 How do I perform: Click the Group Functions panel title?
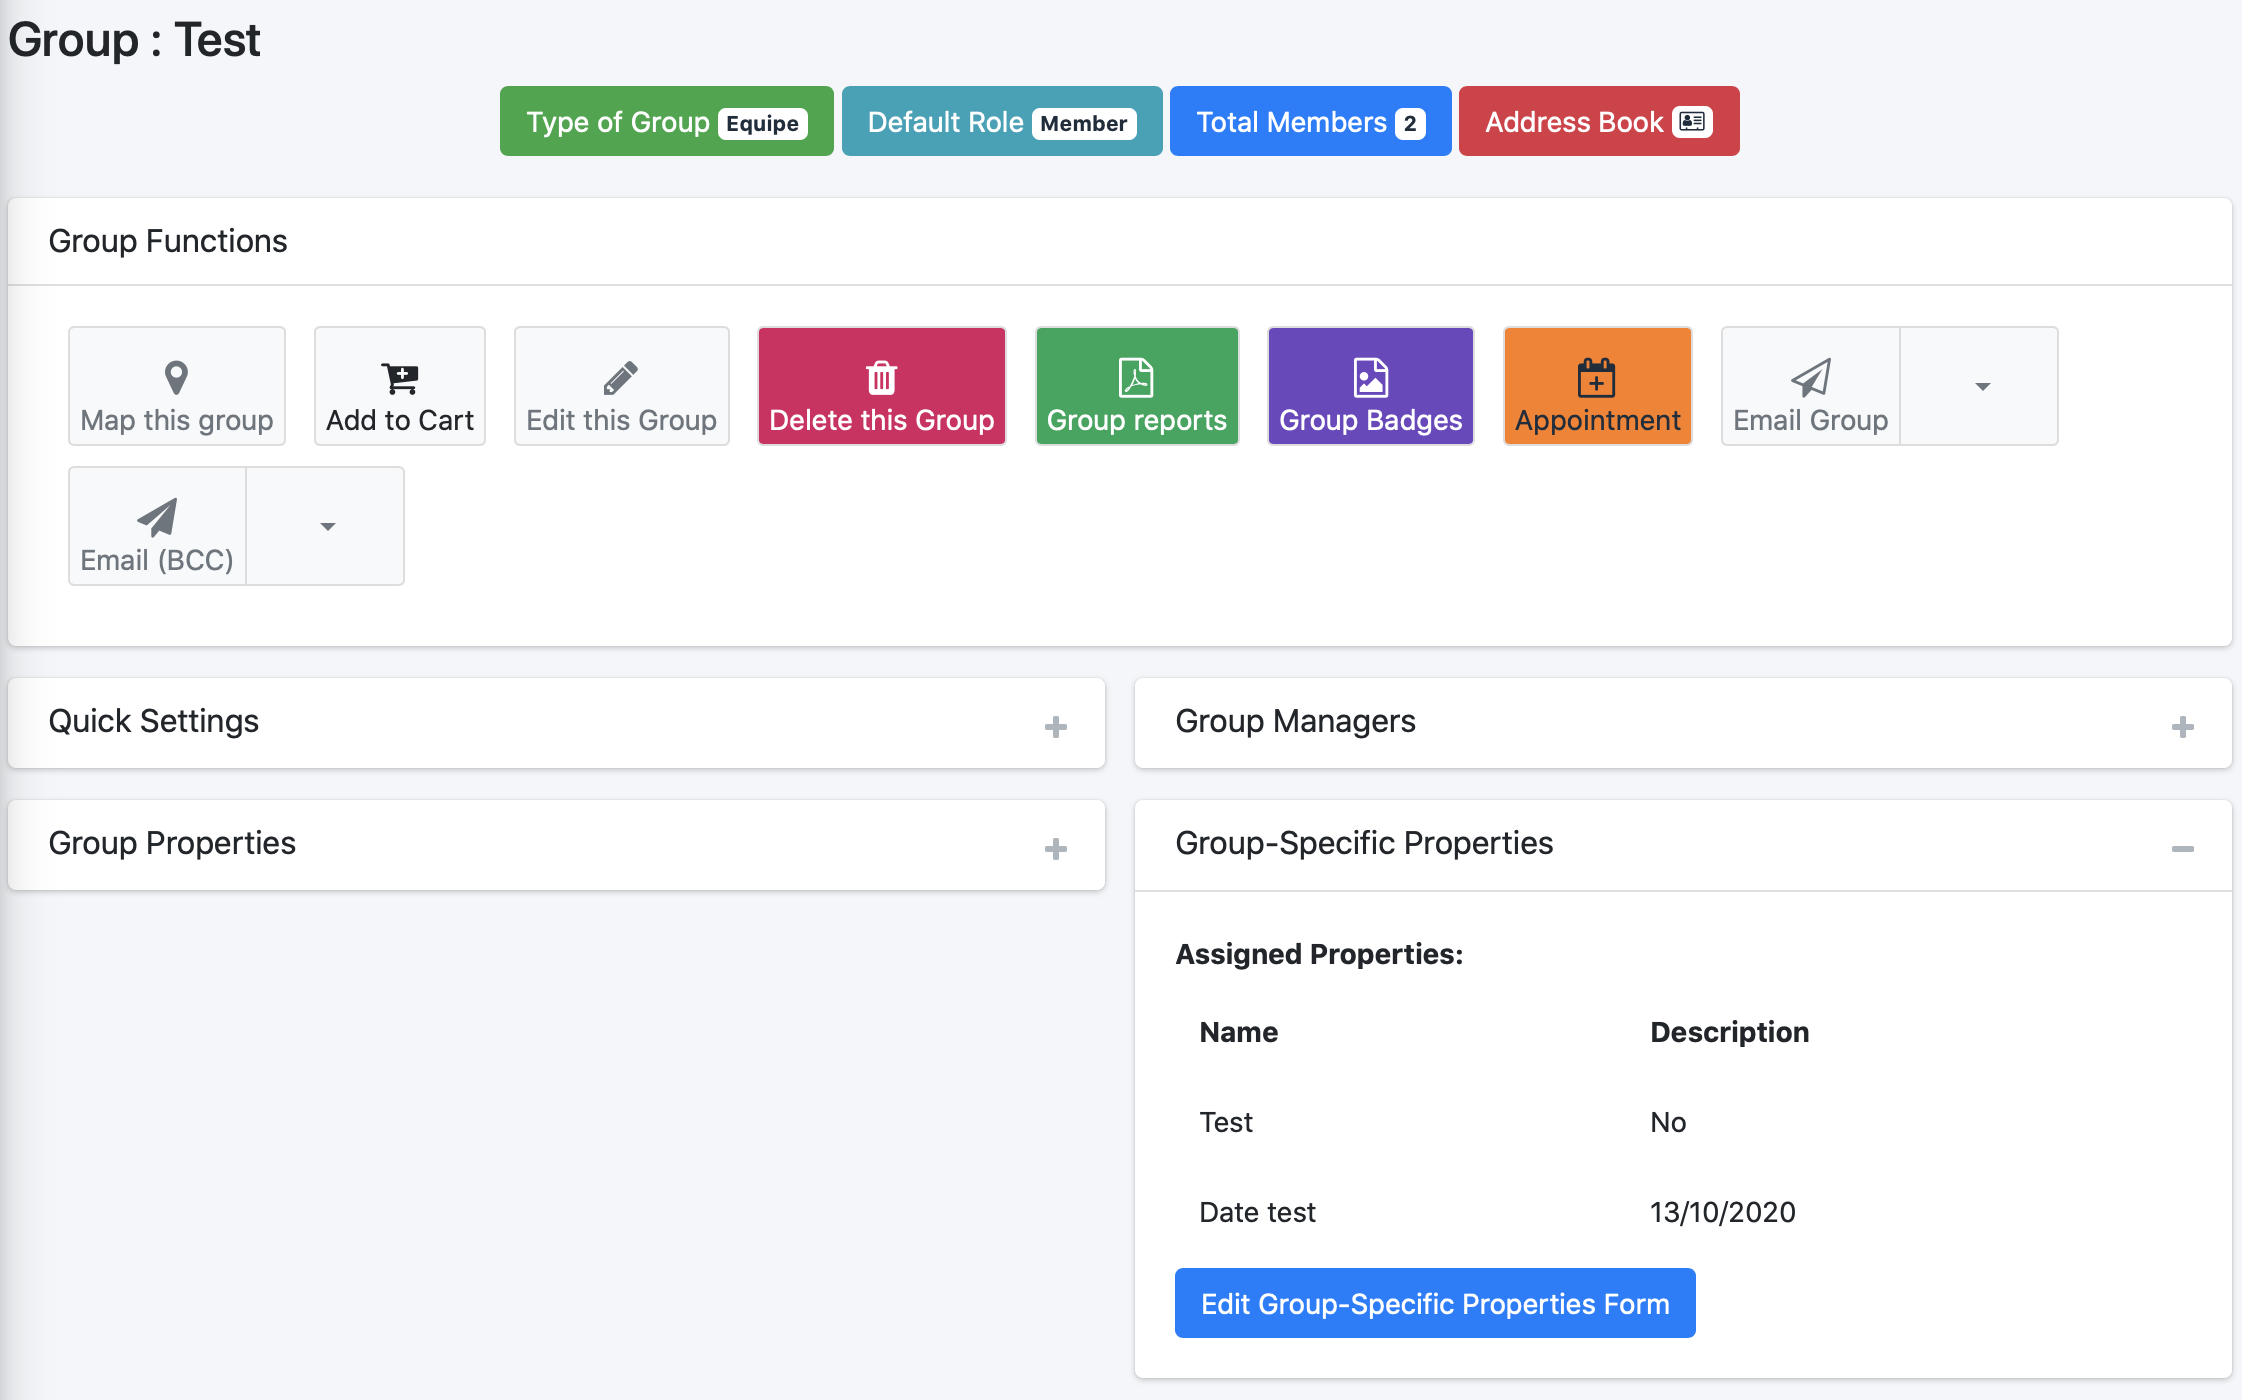click(168, 241)
